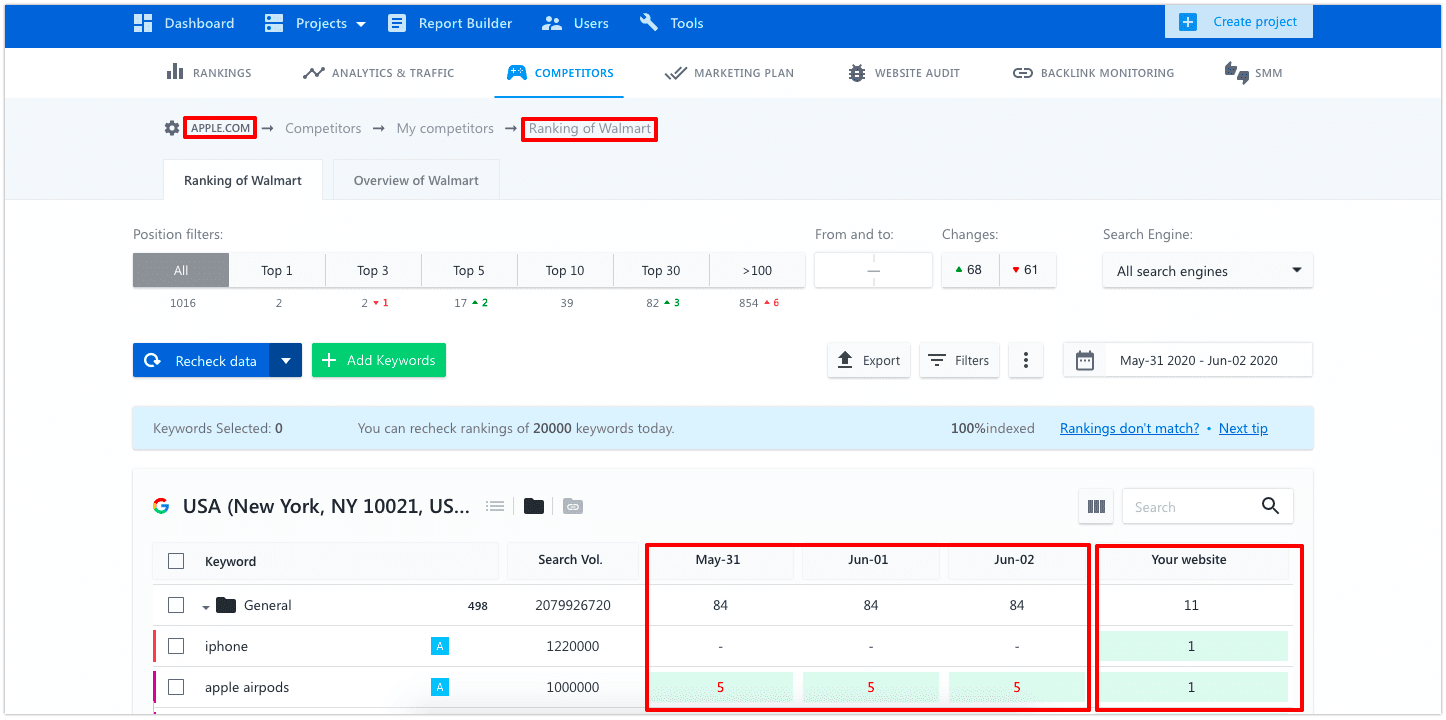Image resolution: width=1446 pixels, height=720 pixels.
Task: Click search volume value 2079926720
Action: (573, 605)
